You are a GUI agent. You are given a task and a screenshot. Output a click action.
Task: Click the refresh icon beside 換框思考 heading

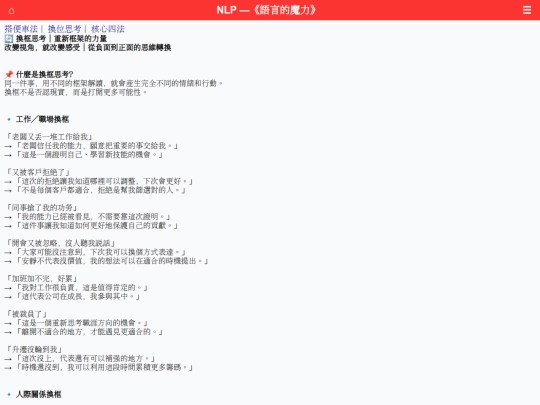[x=9, y=39]
